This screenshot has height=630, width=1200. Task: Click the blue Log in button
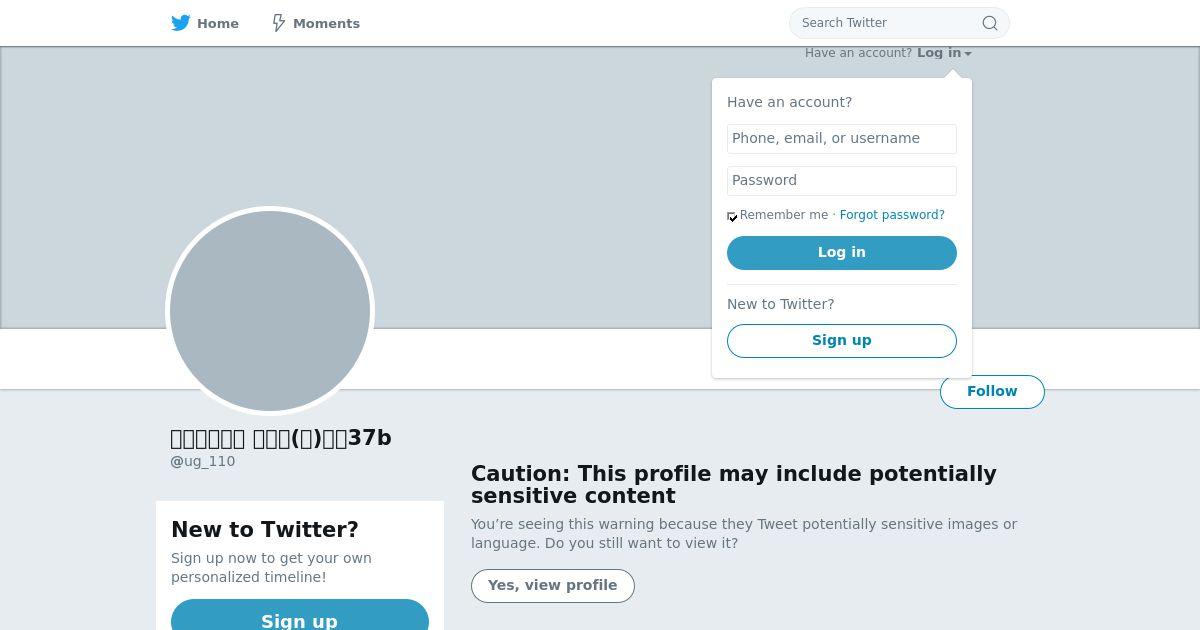[842, 253]
